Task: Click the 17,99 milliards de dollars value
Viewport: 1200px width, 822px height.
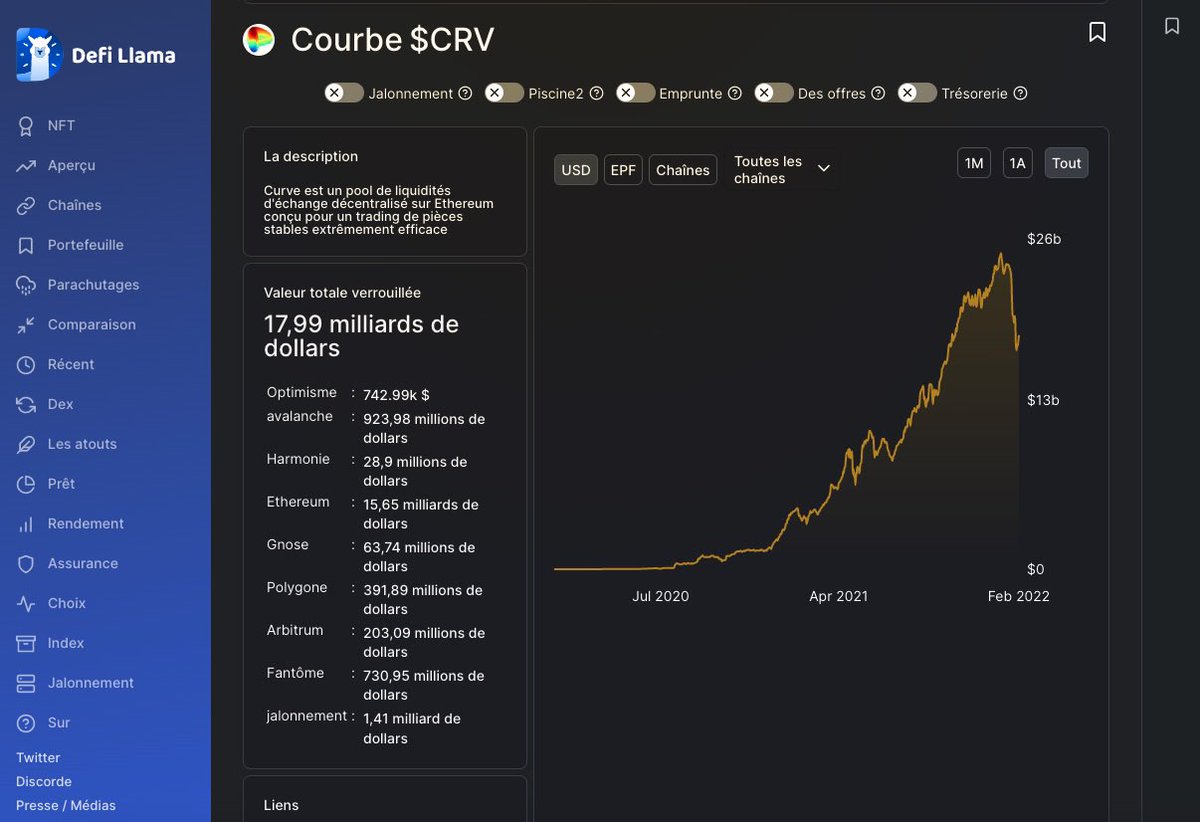Action: pyautogui.click(x=361, y=336)
